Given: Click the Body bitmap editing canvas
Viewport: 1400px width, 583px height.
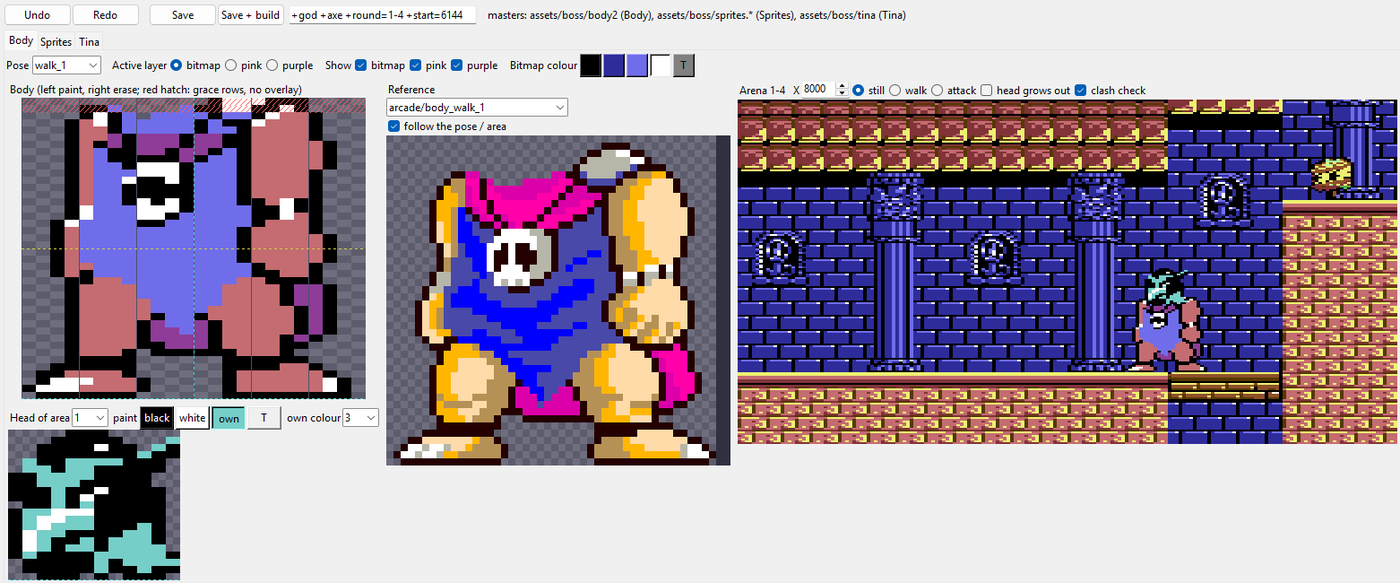Looking at the screenshot, I should point(194,249).
